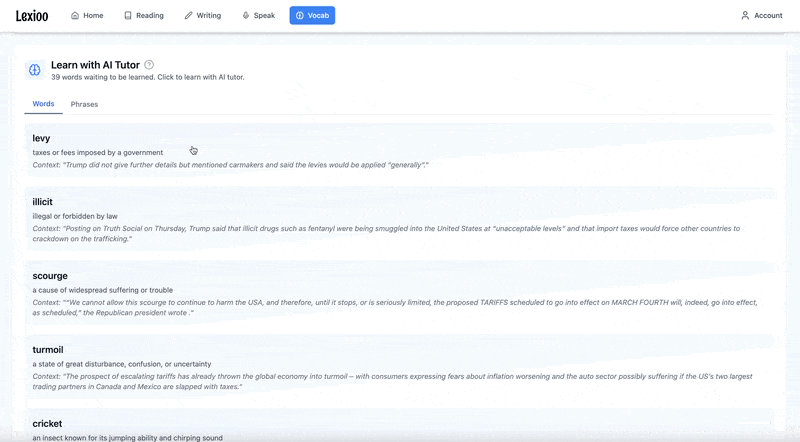The image size is (800, 442).
Task: Open the Writing section
Action: click(x=203, y=15)
